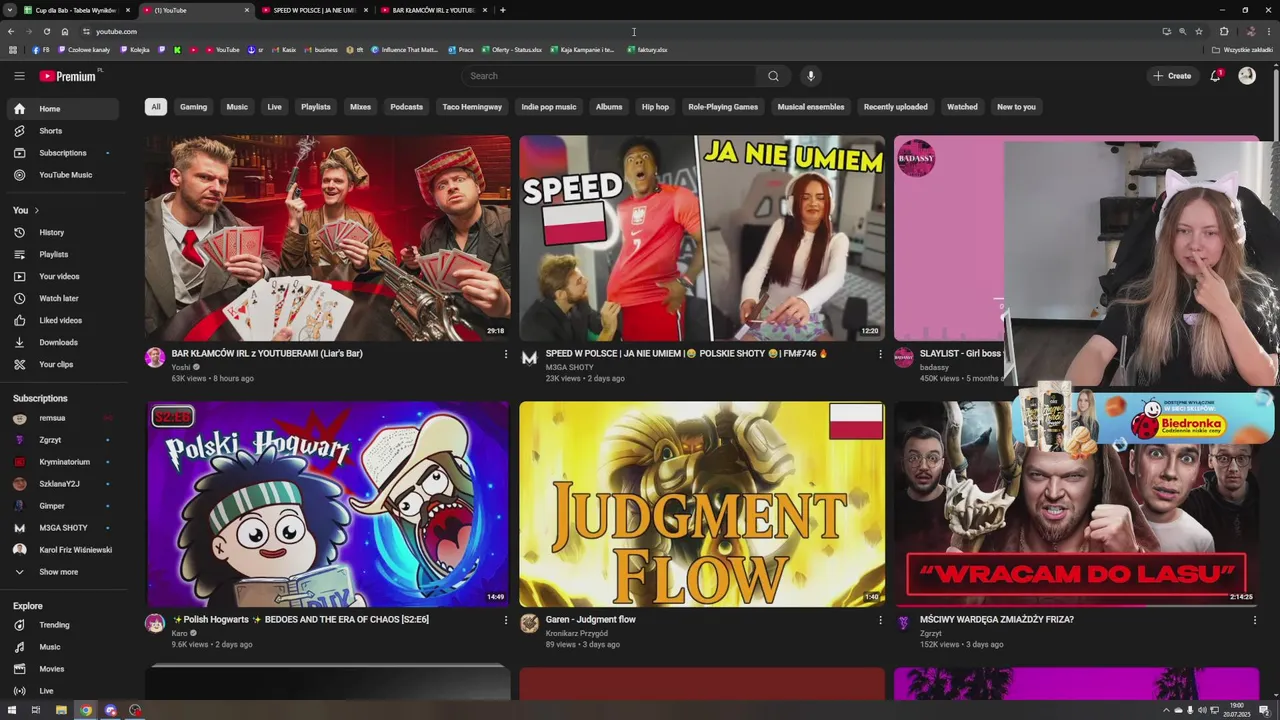The width and height of the screenshot is (1280, 720).
Task: Open options menu for MŚCIWY WARDĘGA video
Action: (1254, 620)
